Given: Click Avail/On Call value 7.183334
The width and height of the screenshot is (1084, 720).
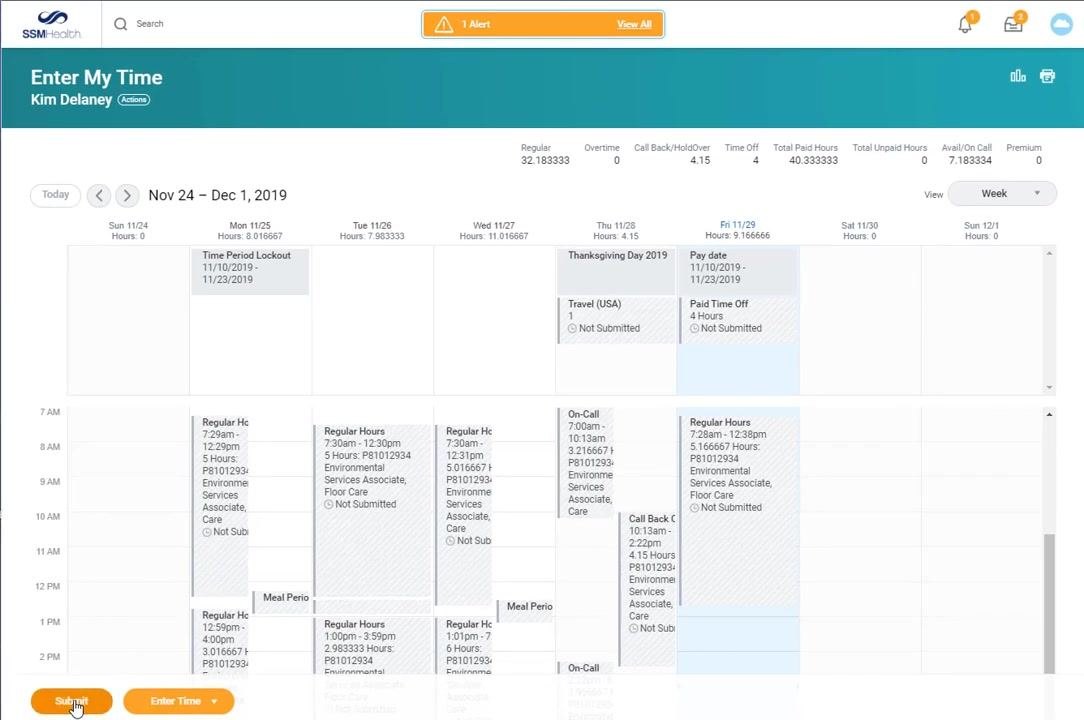Looking at the screenshot, I should coord(970,160).
